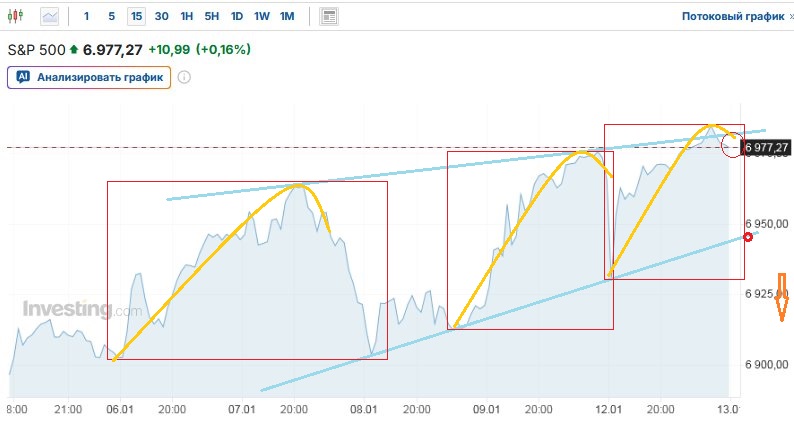794x421 pixels.
Task: Click the info icon beside Analyze button
Action: (184, 78)
